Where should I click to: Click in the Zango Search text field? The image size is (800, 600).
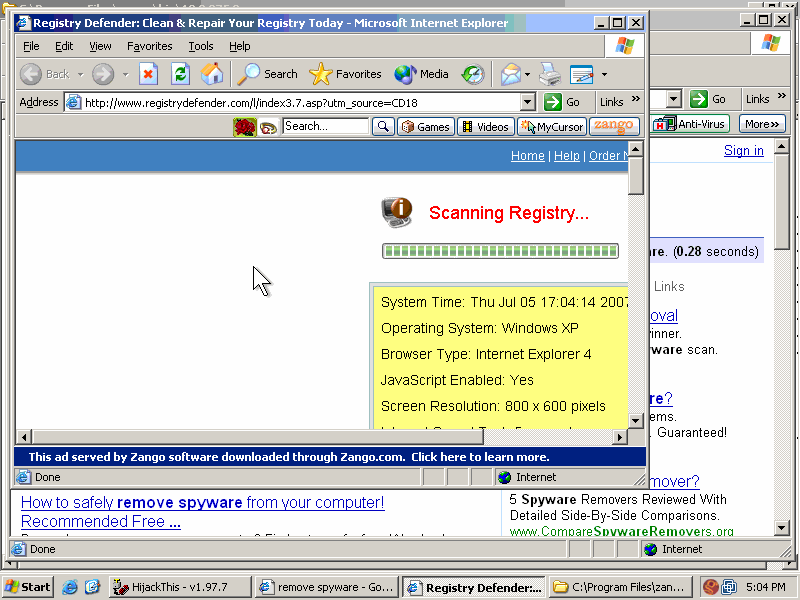click(326, 127)
